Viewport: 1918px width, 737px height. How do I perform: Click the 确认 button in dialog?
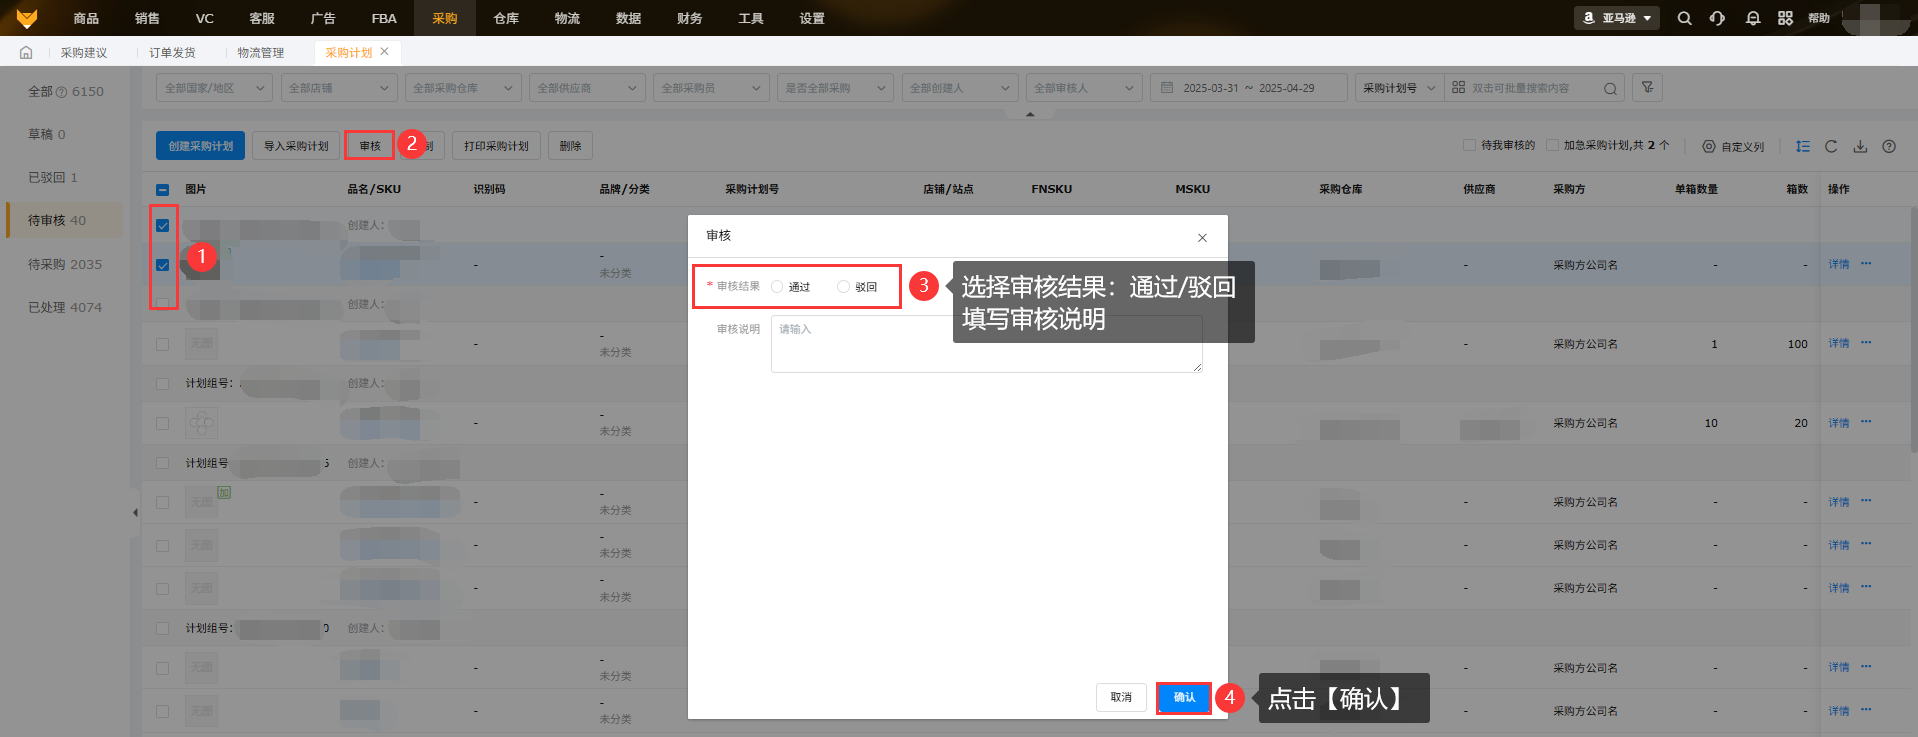click(x=1184, y=697)
